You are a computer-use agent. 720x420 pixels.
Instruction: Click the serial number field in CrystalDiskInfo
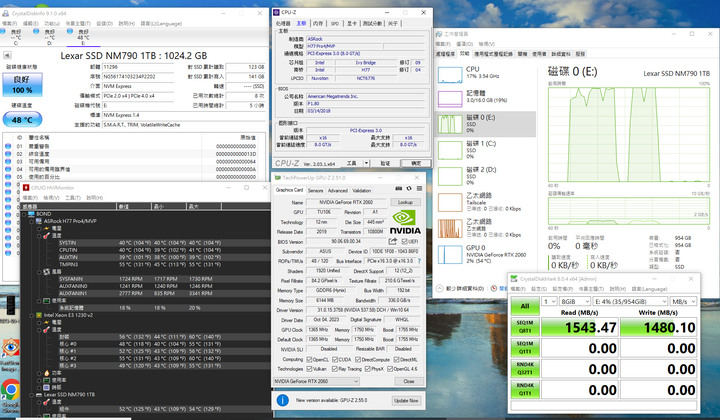138,77
